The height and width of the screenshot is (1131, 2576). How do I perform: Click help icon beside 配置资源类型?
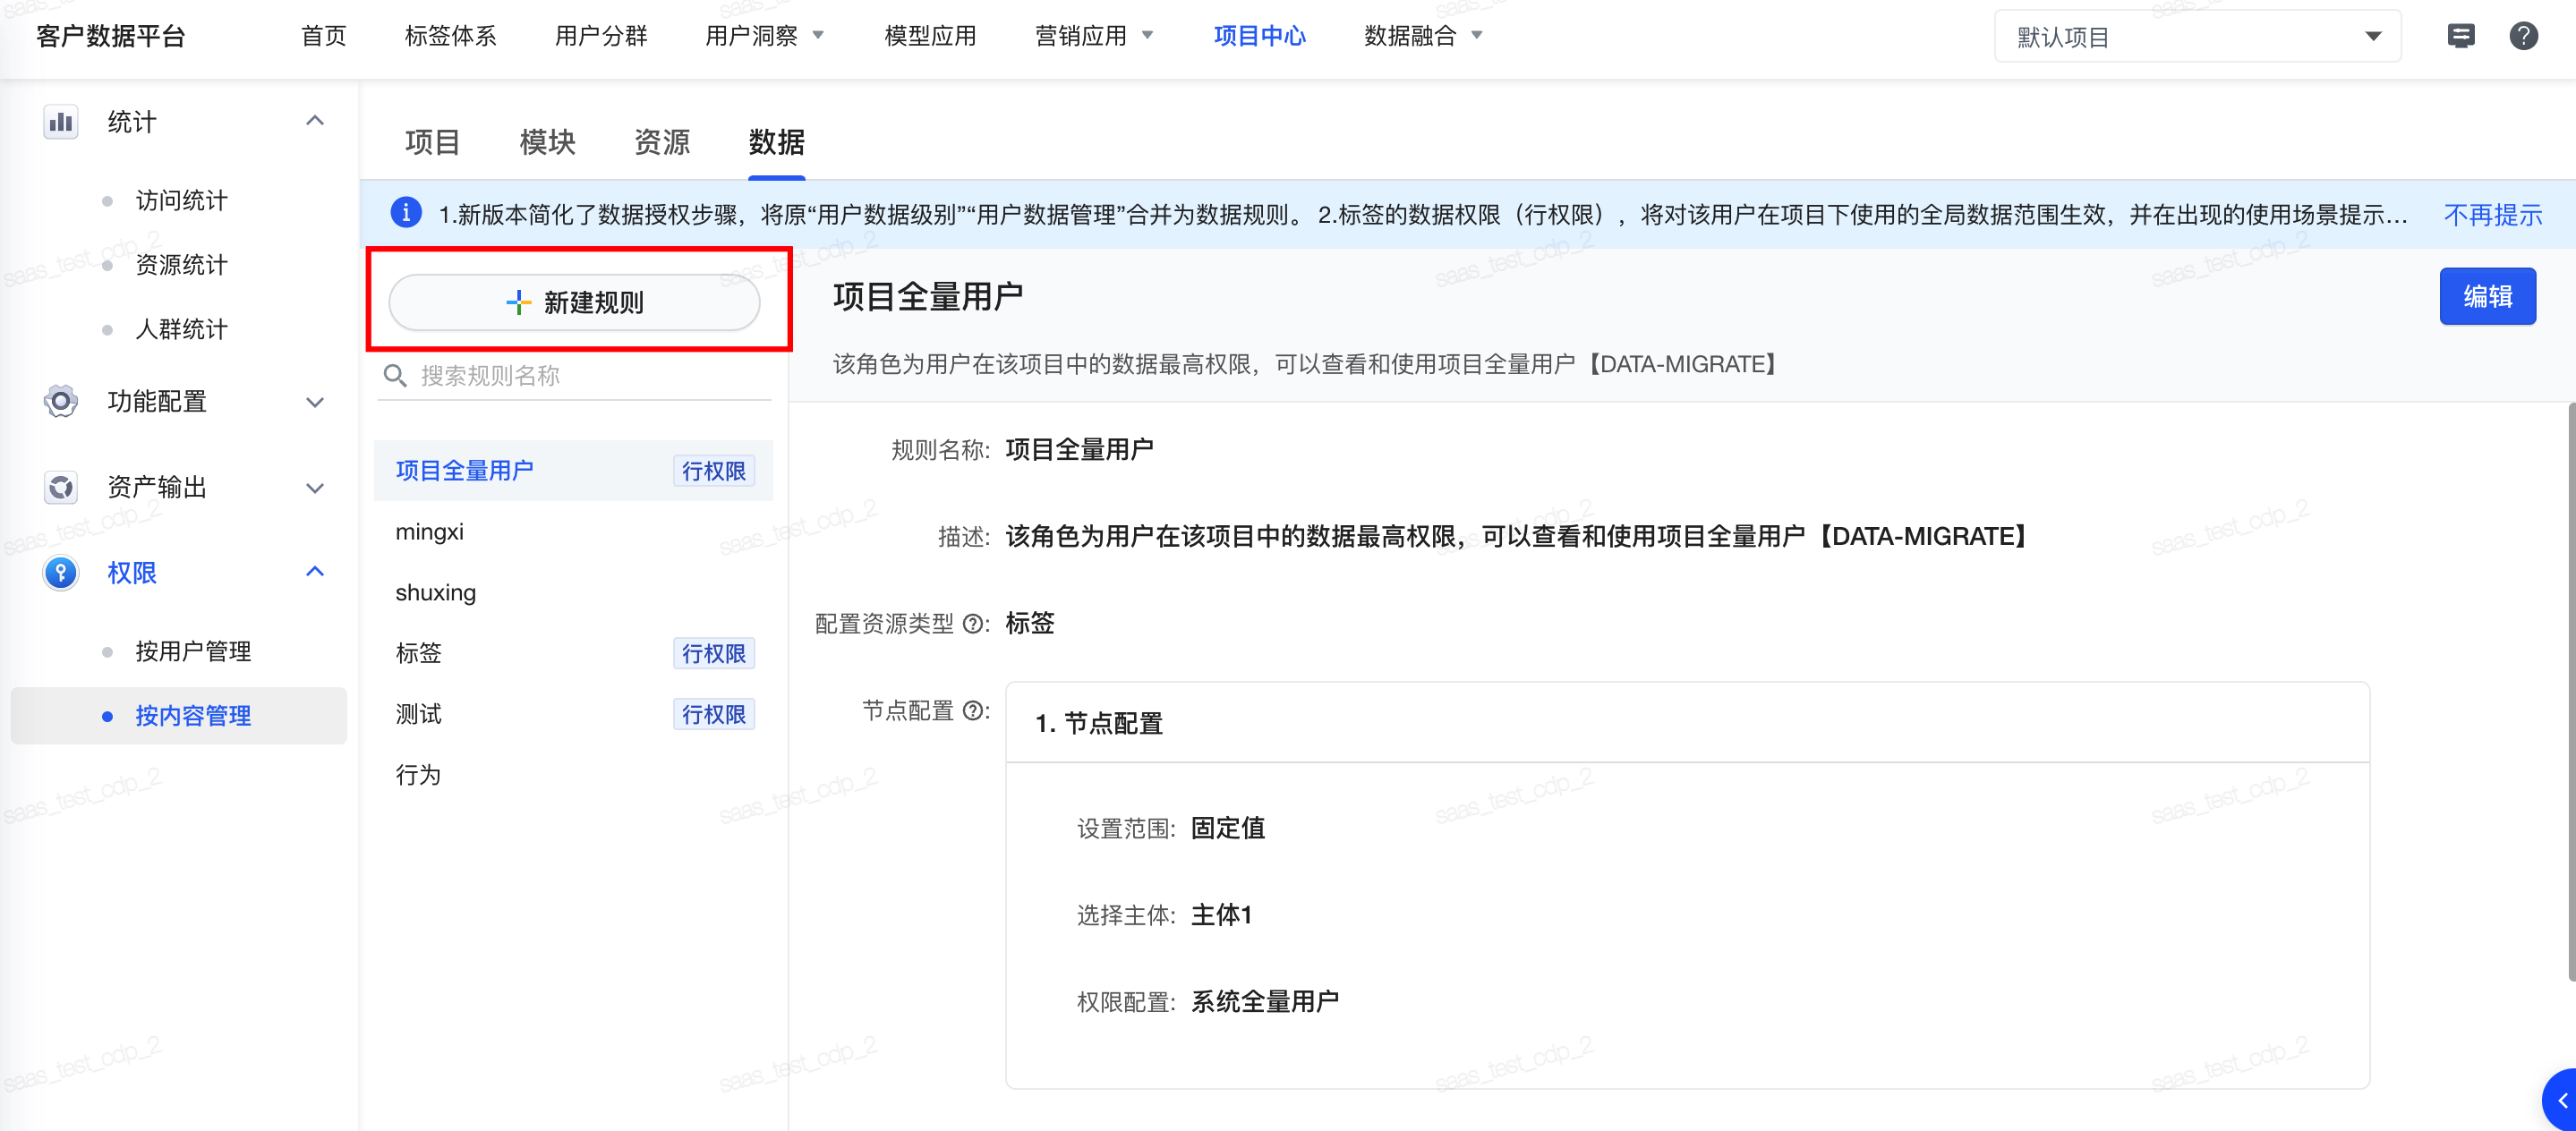click(x=972, y=624)
